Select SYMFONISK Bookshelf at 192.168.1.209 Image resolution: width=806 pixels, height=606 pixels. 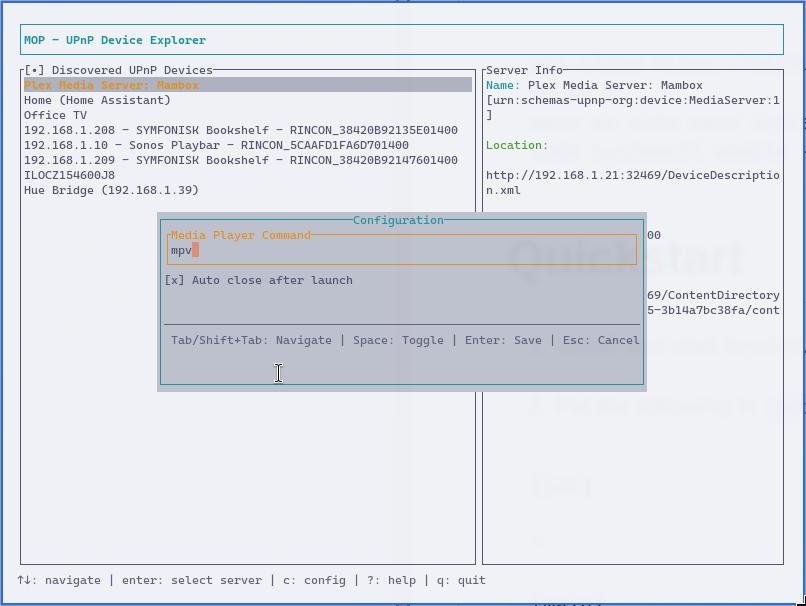point(240,160)
